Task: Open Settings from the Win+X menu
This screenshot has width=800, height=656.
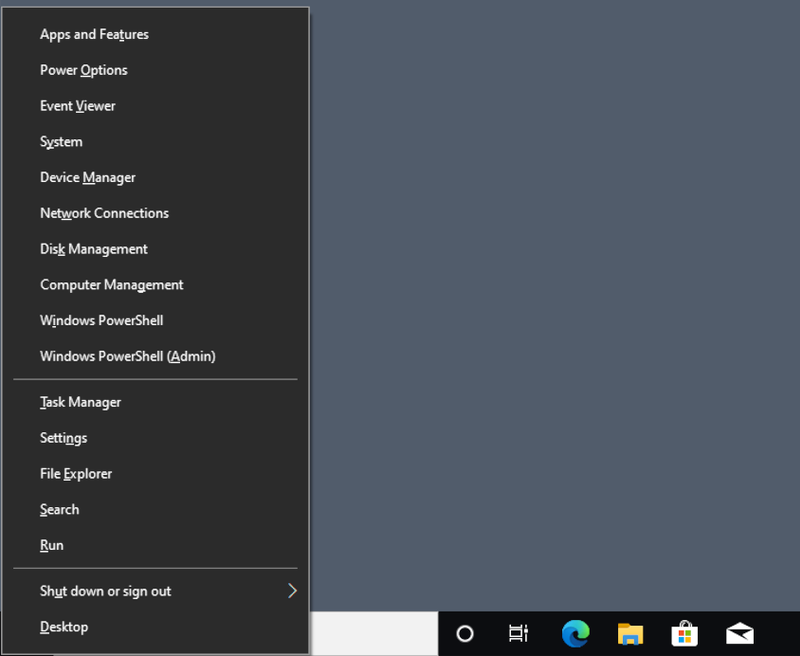Action: (155, 438)
